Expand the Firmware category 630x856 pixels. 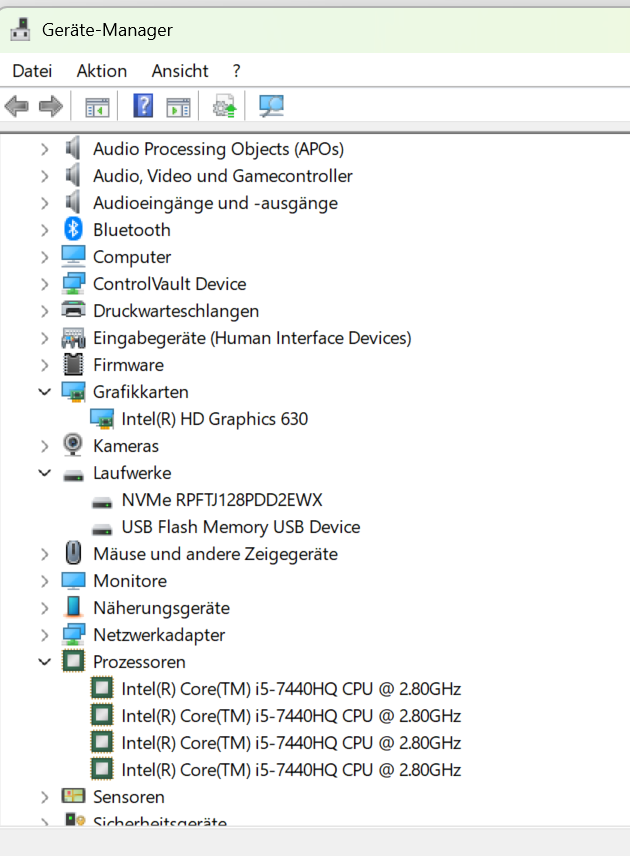(45, 365)
